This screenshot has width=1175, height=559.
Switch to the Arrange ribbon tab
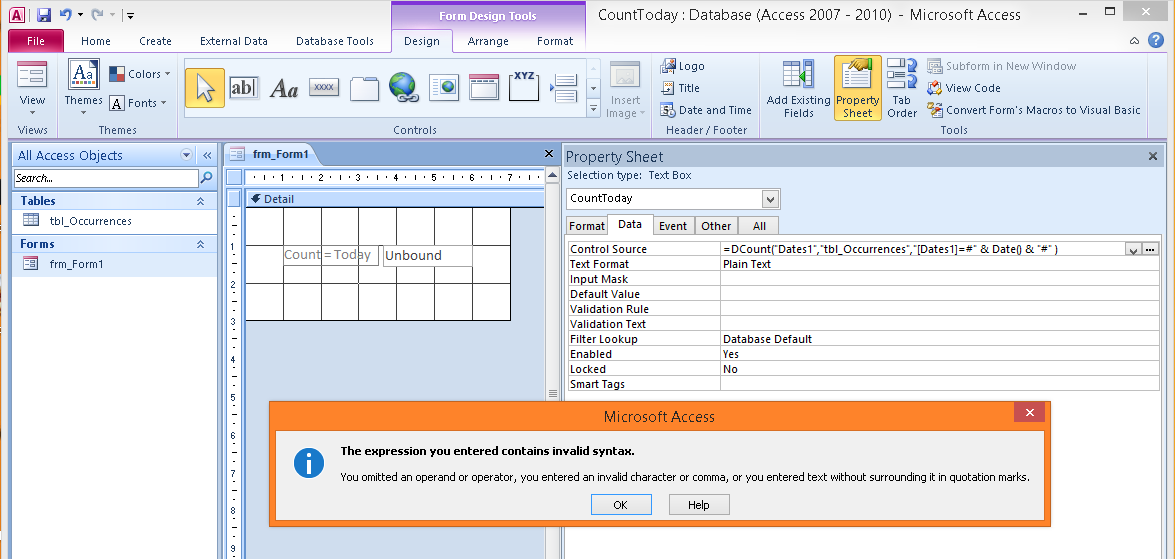[488, 41]
